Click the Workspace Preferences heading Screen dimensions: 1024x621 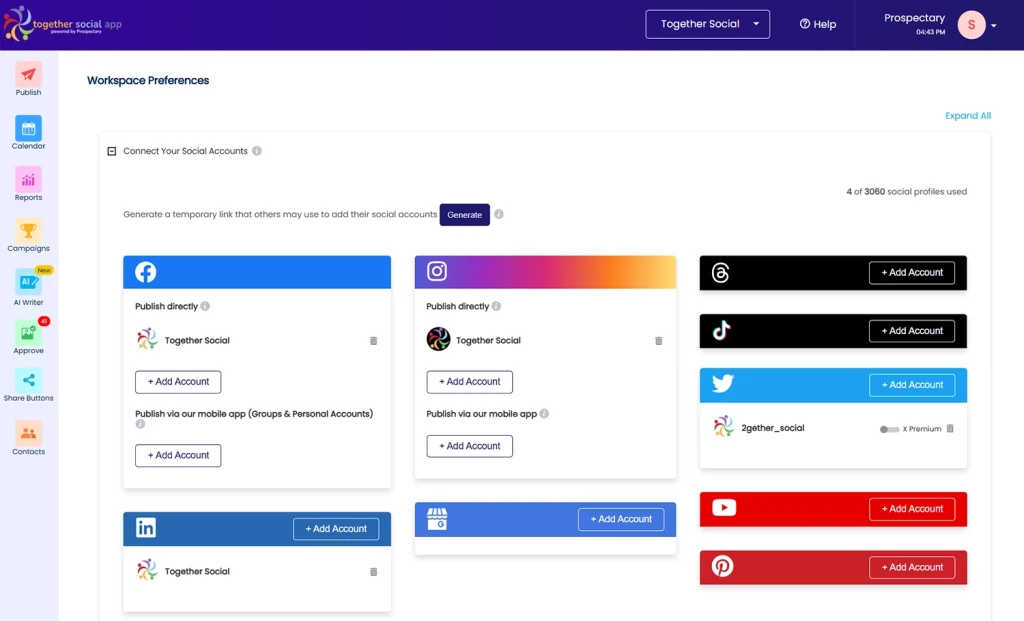(x=148, y=80)
